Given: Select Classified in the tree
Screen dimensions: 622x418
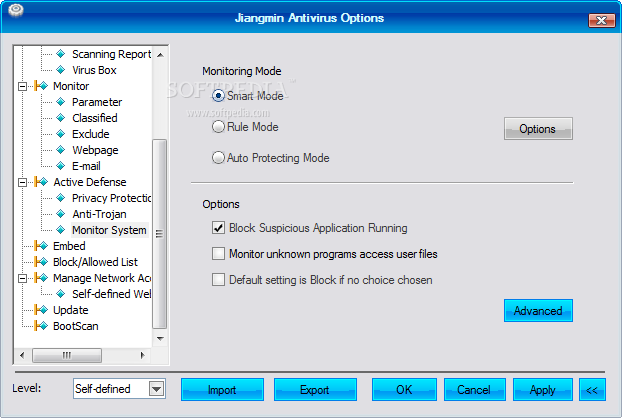Looking at the screenshot, I should (95, 118).
